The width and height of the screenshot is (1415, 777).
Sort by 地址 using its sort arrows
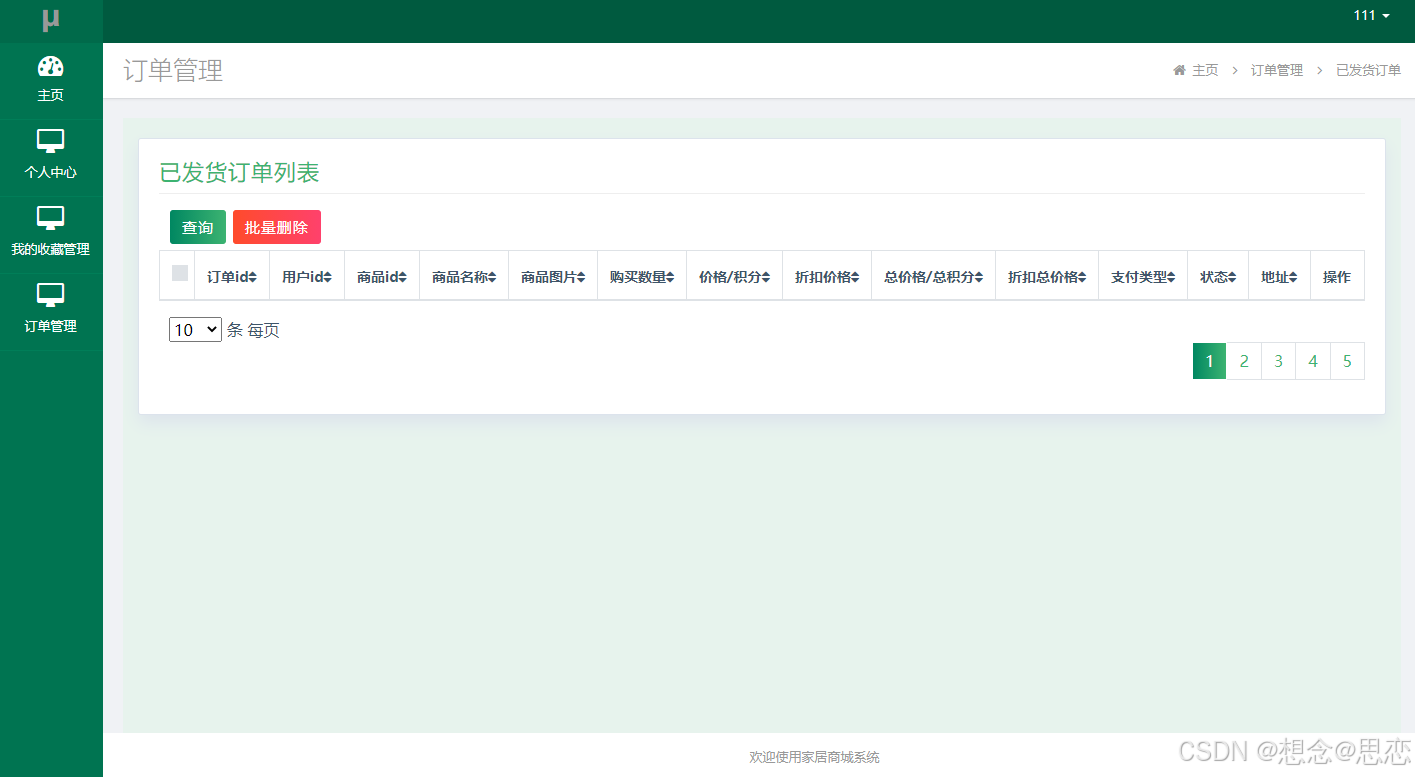click(x=1294, y=278)
